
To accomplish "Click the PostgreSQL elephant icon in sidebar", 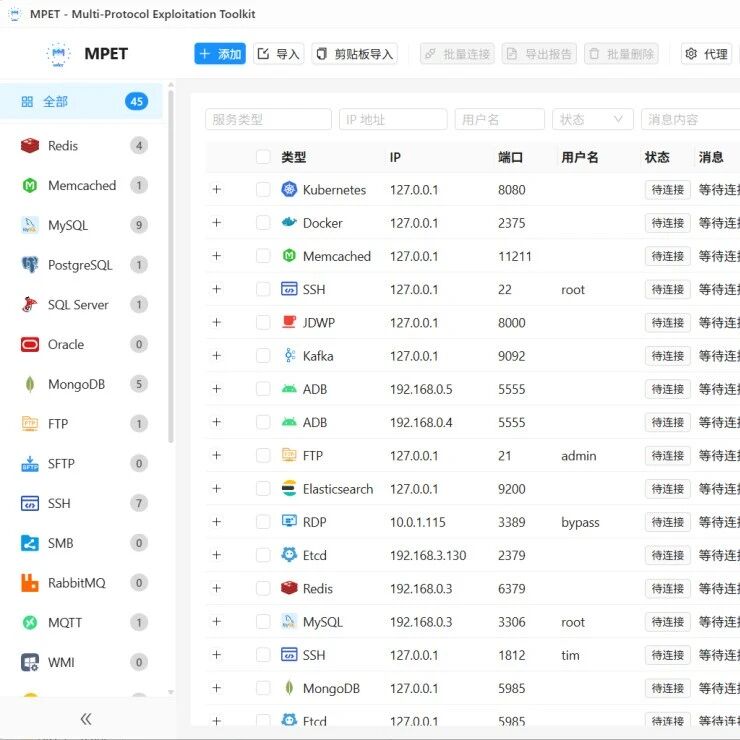I will point(30,265).
